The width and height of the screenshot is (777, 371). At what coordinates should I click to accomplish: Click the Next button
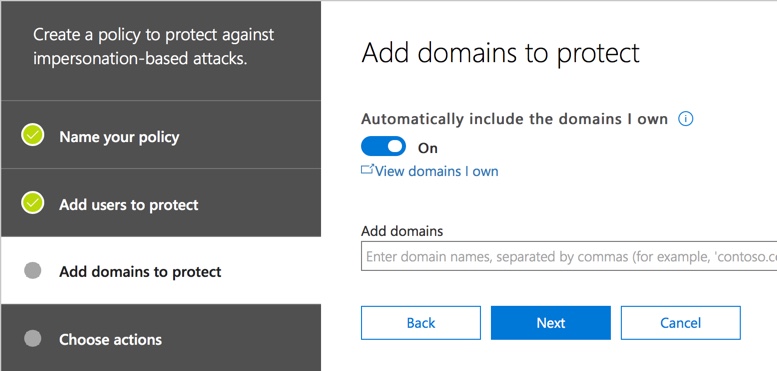pos(551,323)
